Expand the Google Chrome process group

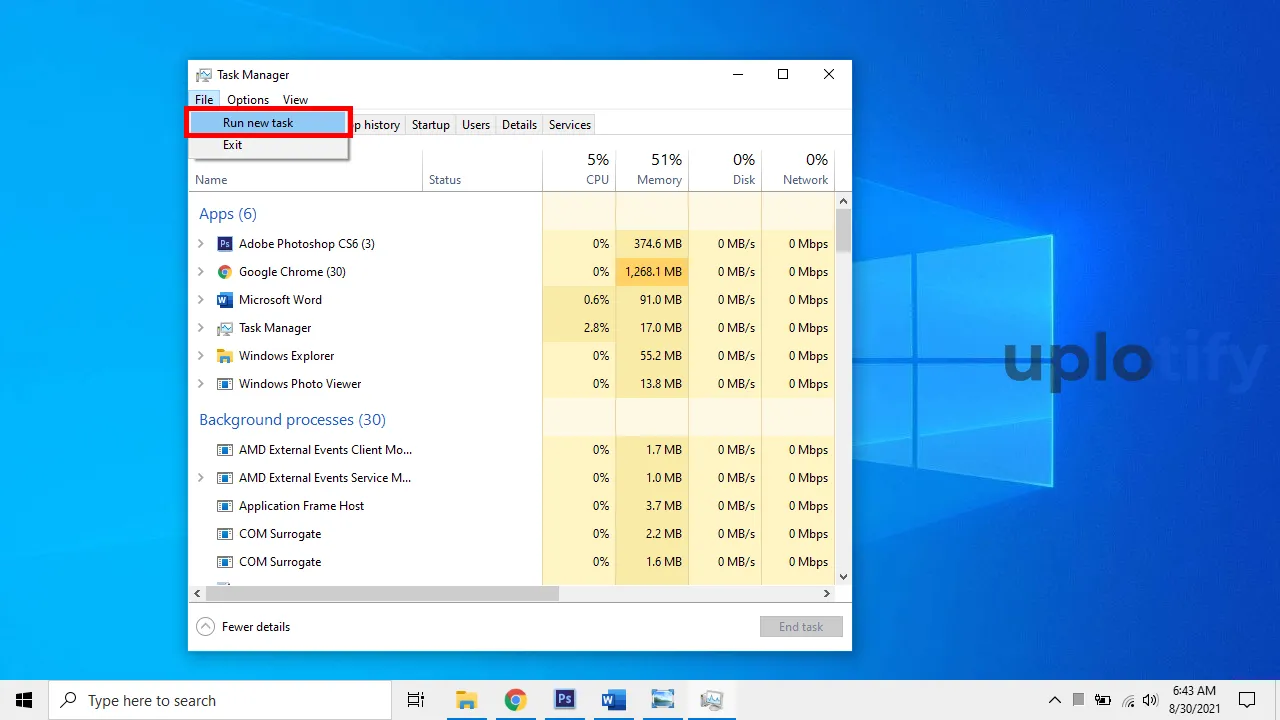[x=200, y=272]
